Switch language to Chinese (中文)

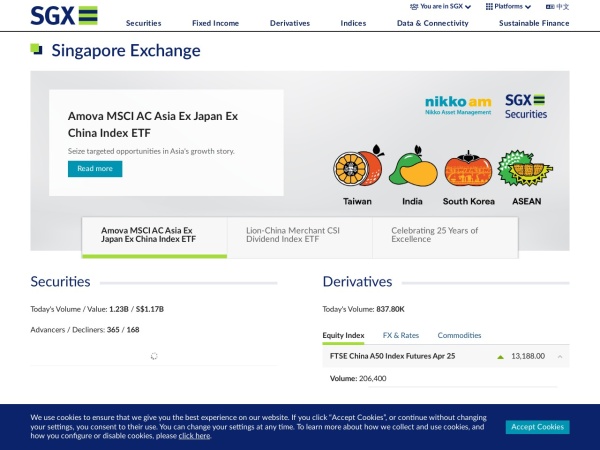(x=557, y=7)
